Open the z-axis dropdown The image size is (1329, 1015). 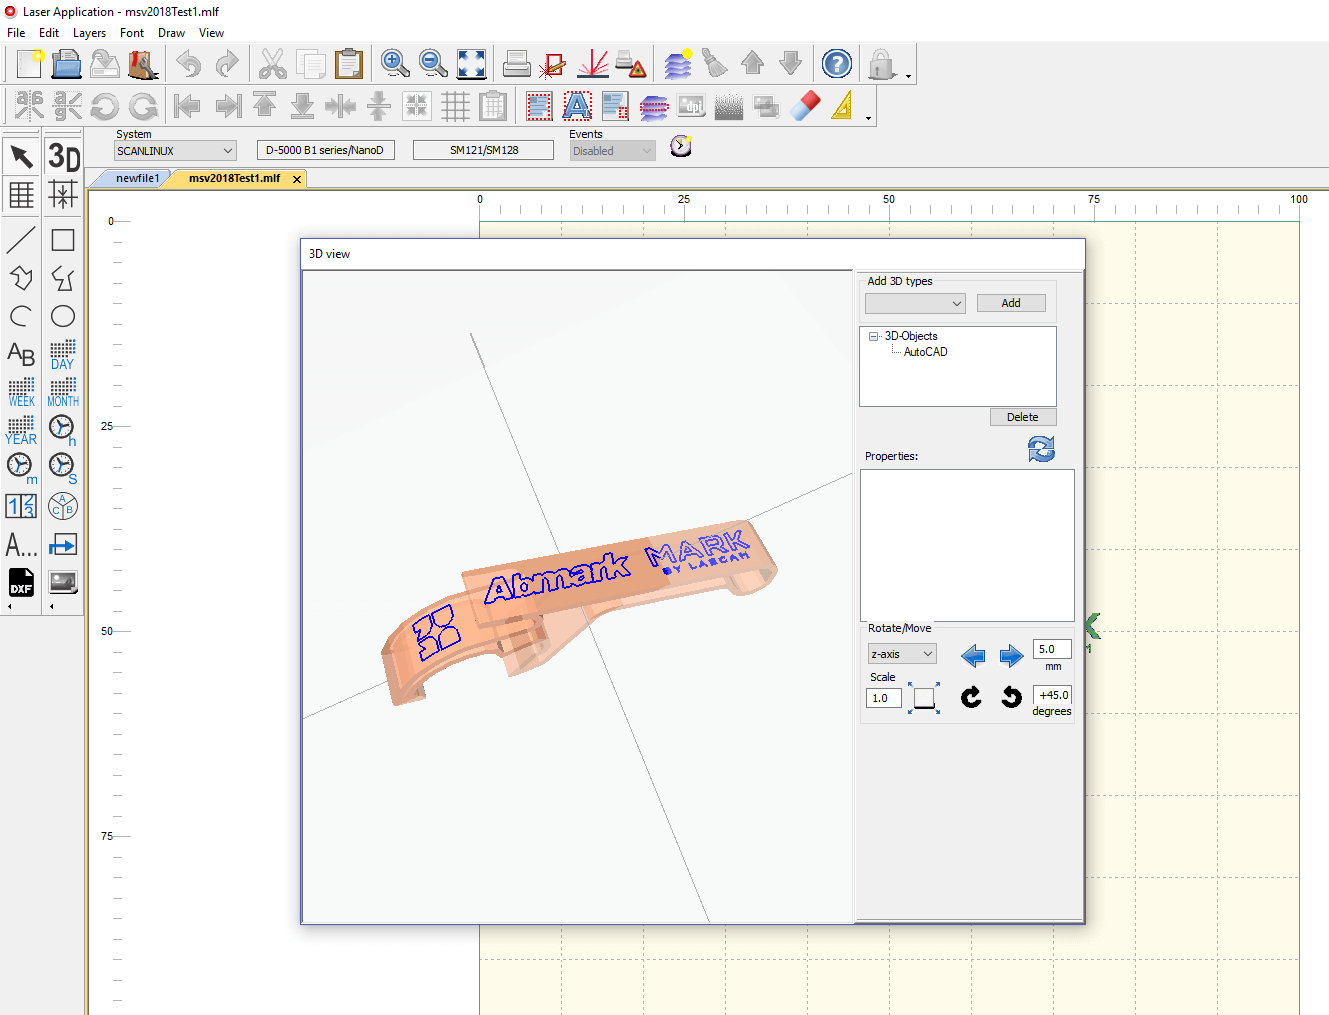[x=902, y=654]
